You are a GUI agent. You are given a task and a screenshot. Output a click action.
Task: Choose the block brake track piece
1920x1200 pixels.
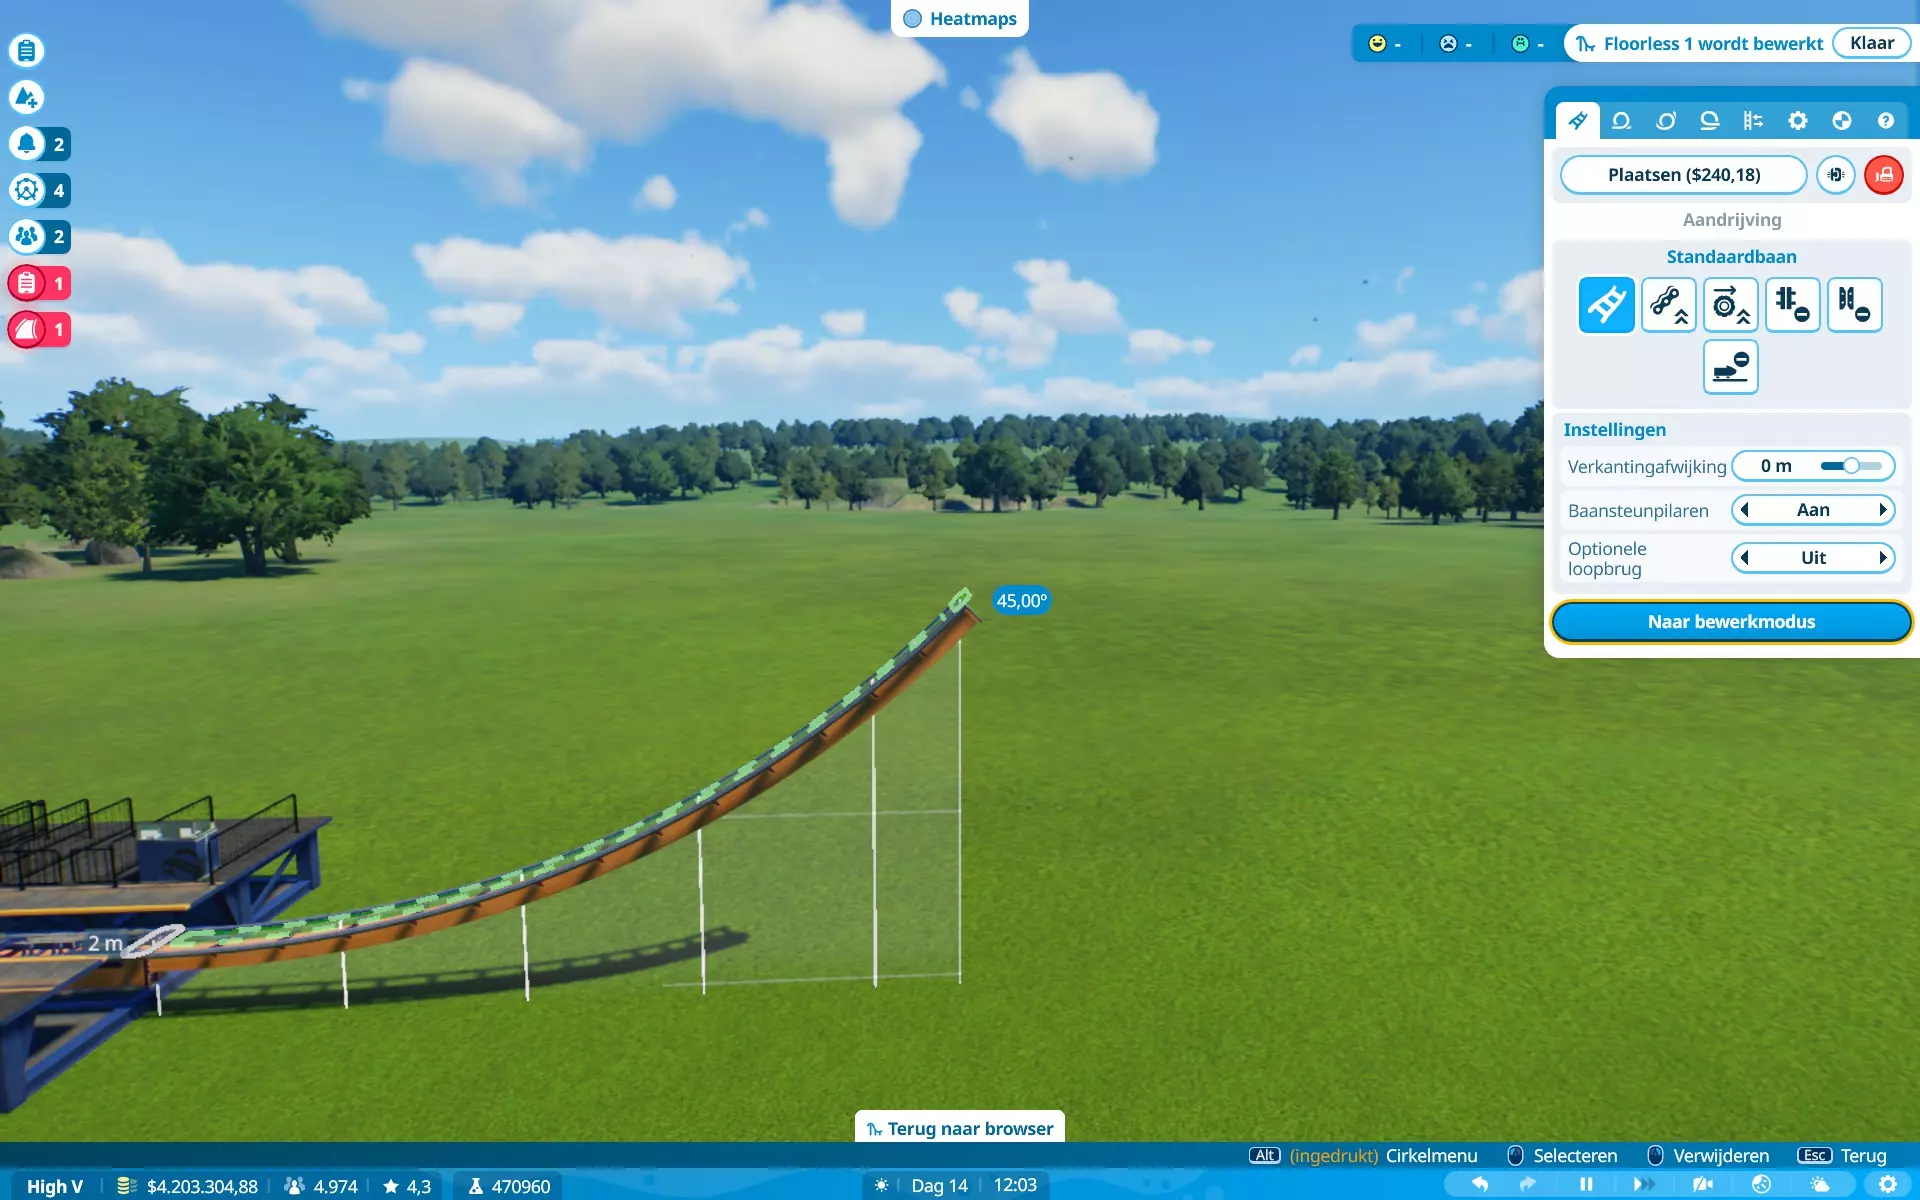tap(1854, 305)
